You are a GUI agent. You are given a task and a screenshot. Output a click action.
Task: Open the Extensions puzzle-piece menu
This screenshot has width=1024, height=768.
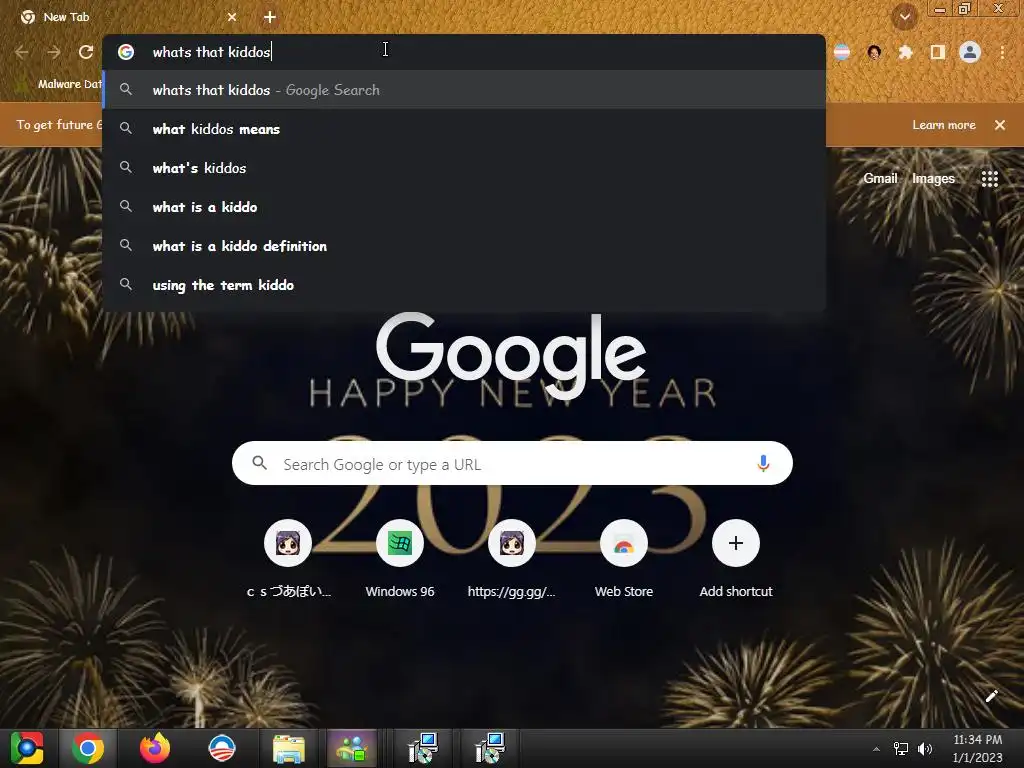point(906,52)
